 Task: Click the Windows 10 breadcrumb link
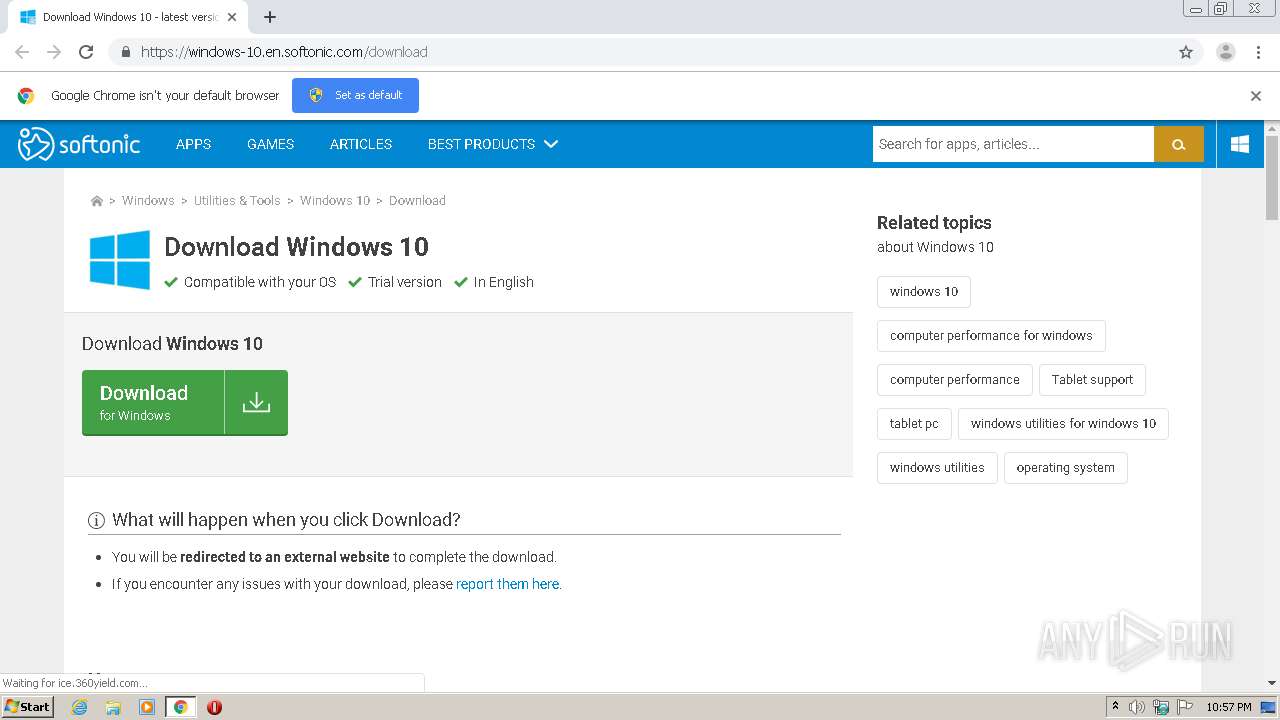click(335, 201)
